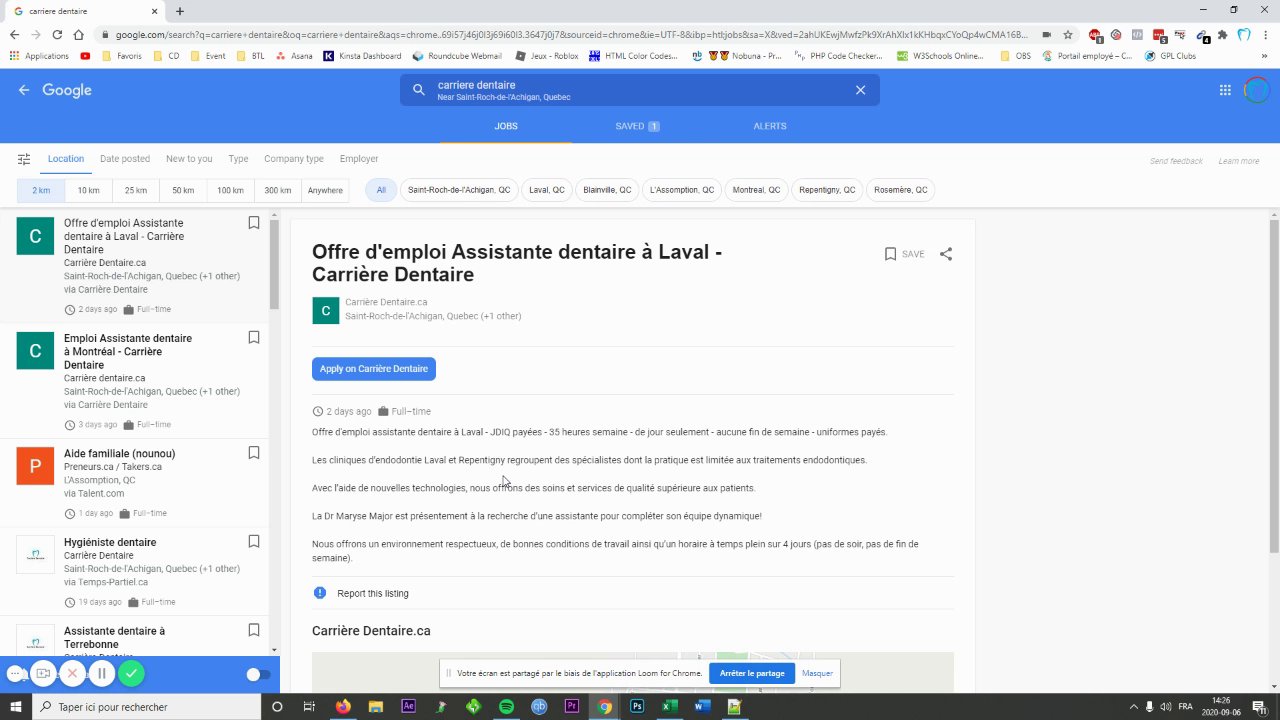Report this listing via the flag icon
1280x720 pixels.
pyautogui.click(x=320, y=593)
